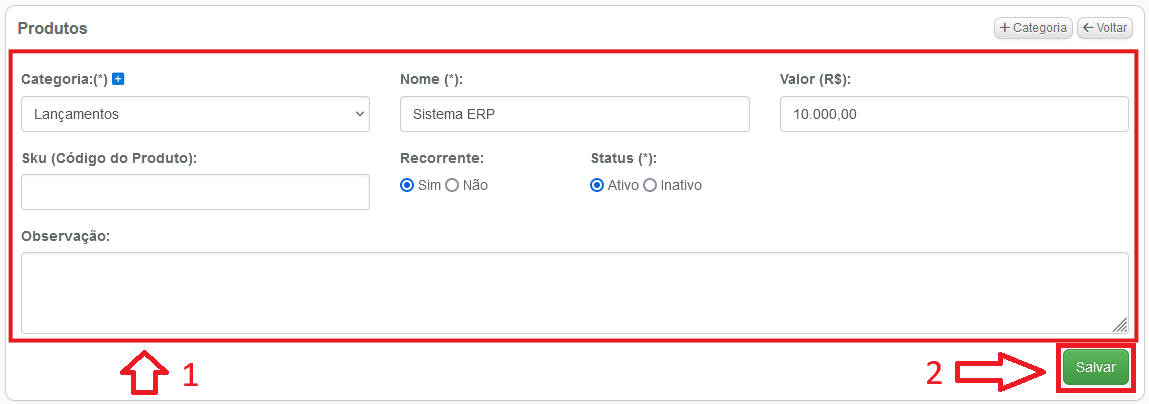This screenshot has height=404, width=1149.
Task: Click into the Nome field with Sistema ERP
Action: tap(575, 114)
